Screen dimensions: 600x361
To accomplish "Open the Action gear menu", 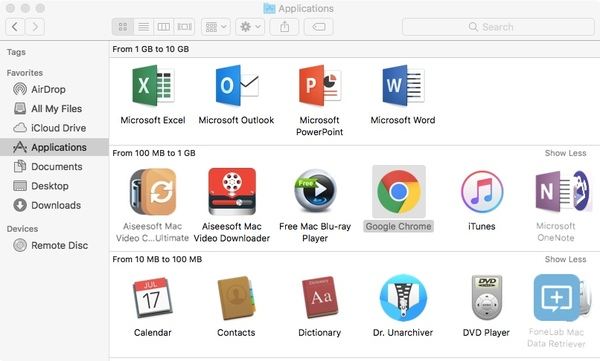I will coord(250,27).
